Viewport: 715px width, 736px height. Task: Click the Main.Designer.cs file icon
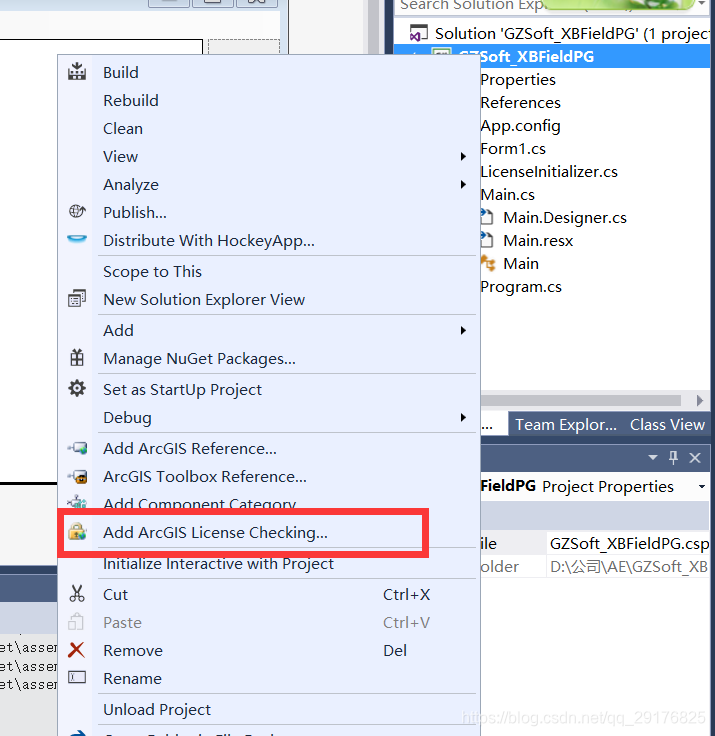click(x=487, y=217)
